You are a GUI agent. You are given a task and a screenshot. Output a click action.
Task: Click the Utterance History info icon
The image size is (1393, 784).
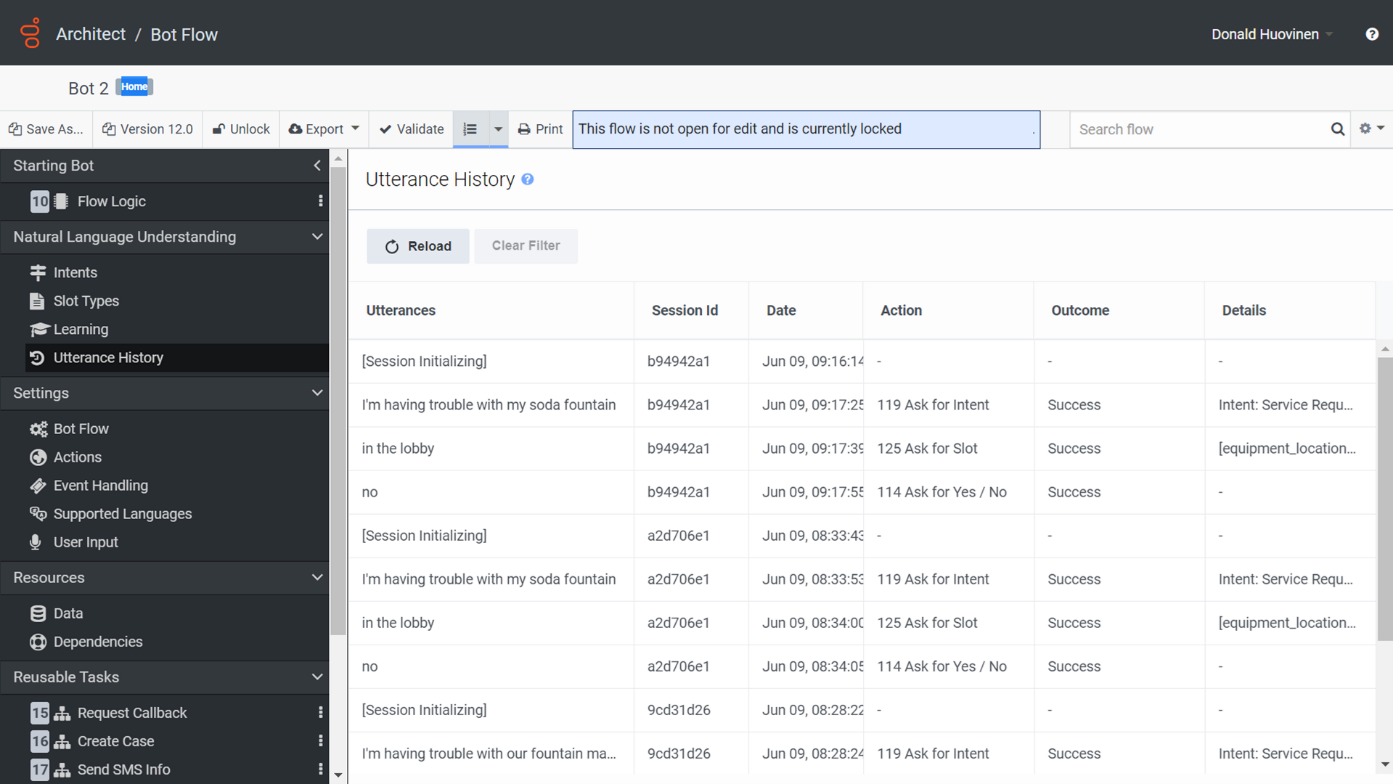[x=528, y=179]
